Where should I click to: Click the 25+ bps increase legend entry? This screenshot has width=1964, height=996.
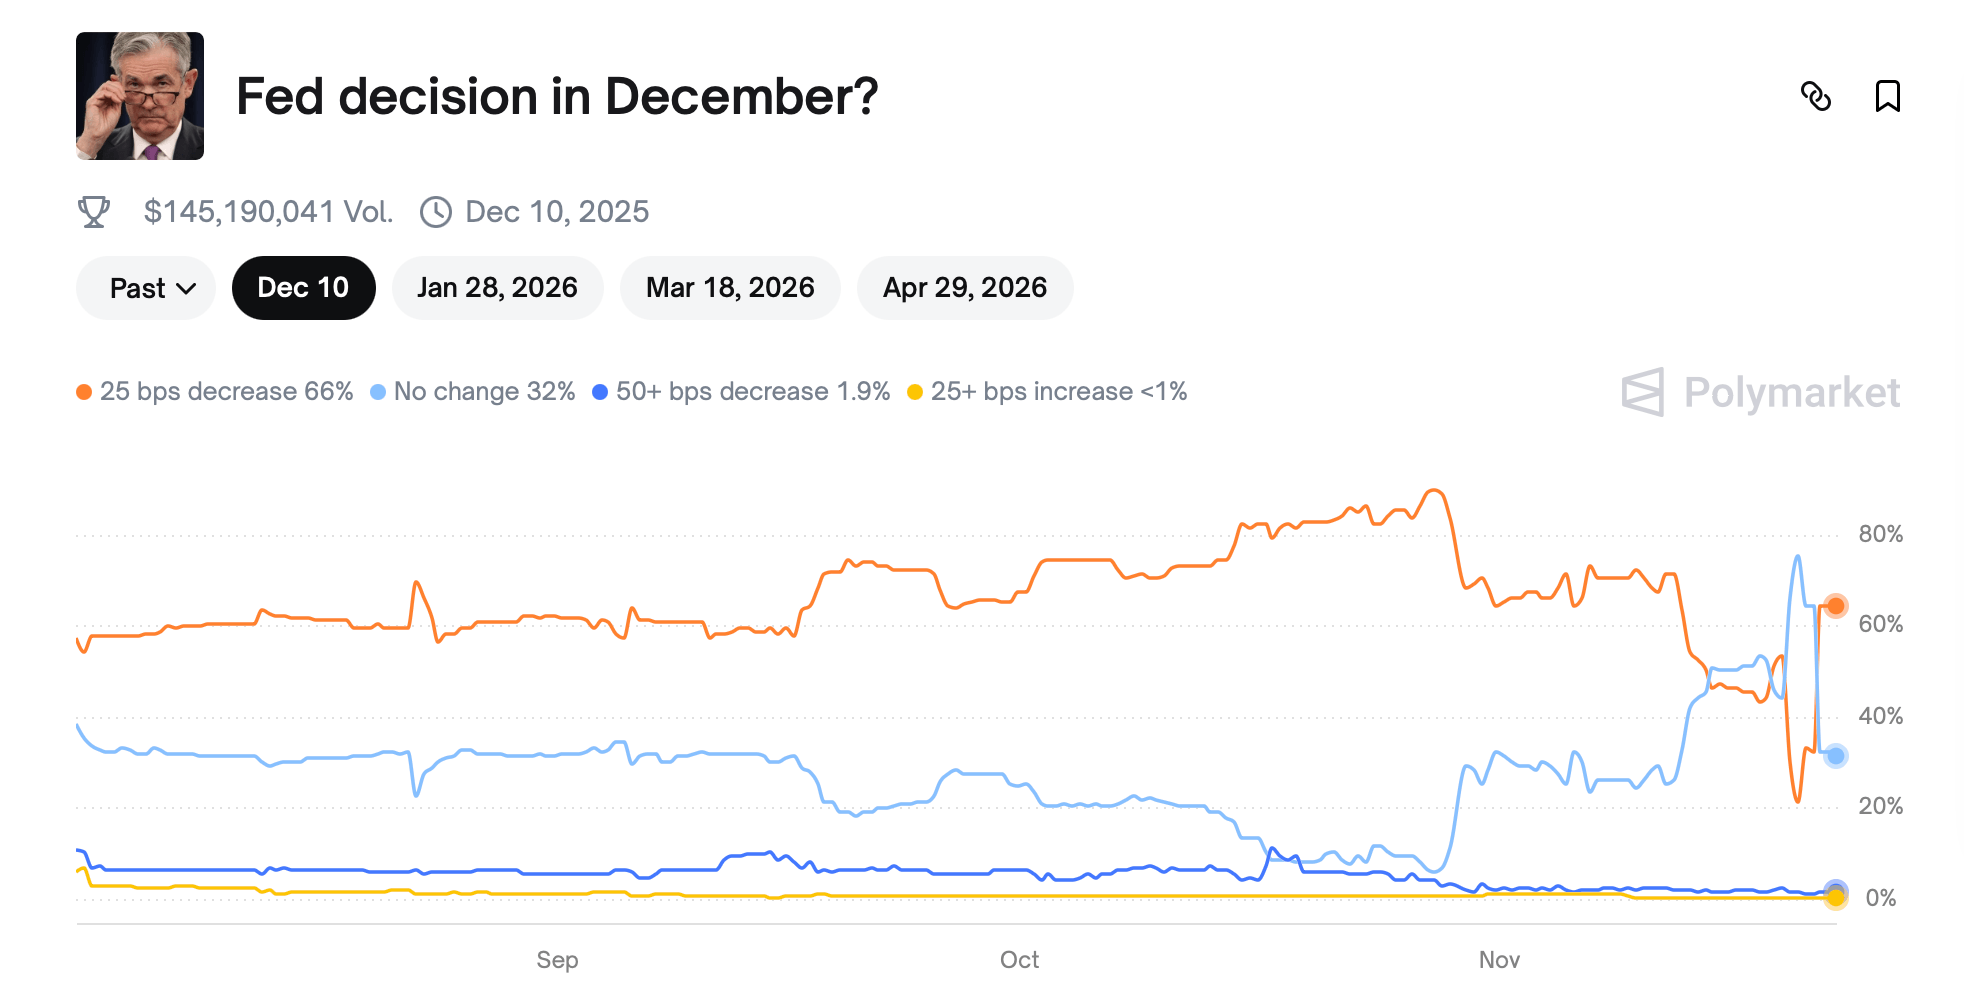(1047, 391)
